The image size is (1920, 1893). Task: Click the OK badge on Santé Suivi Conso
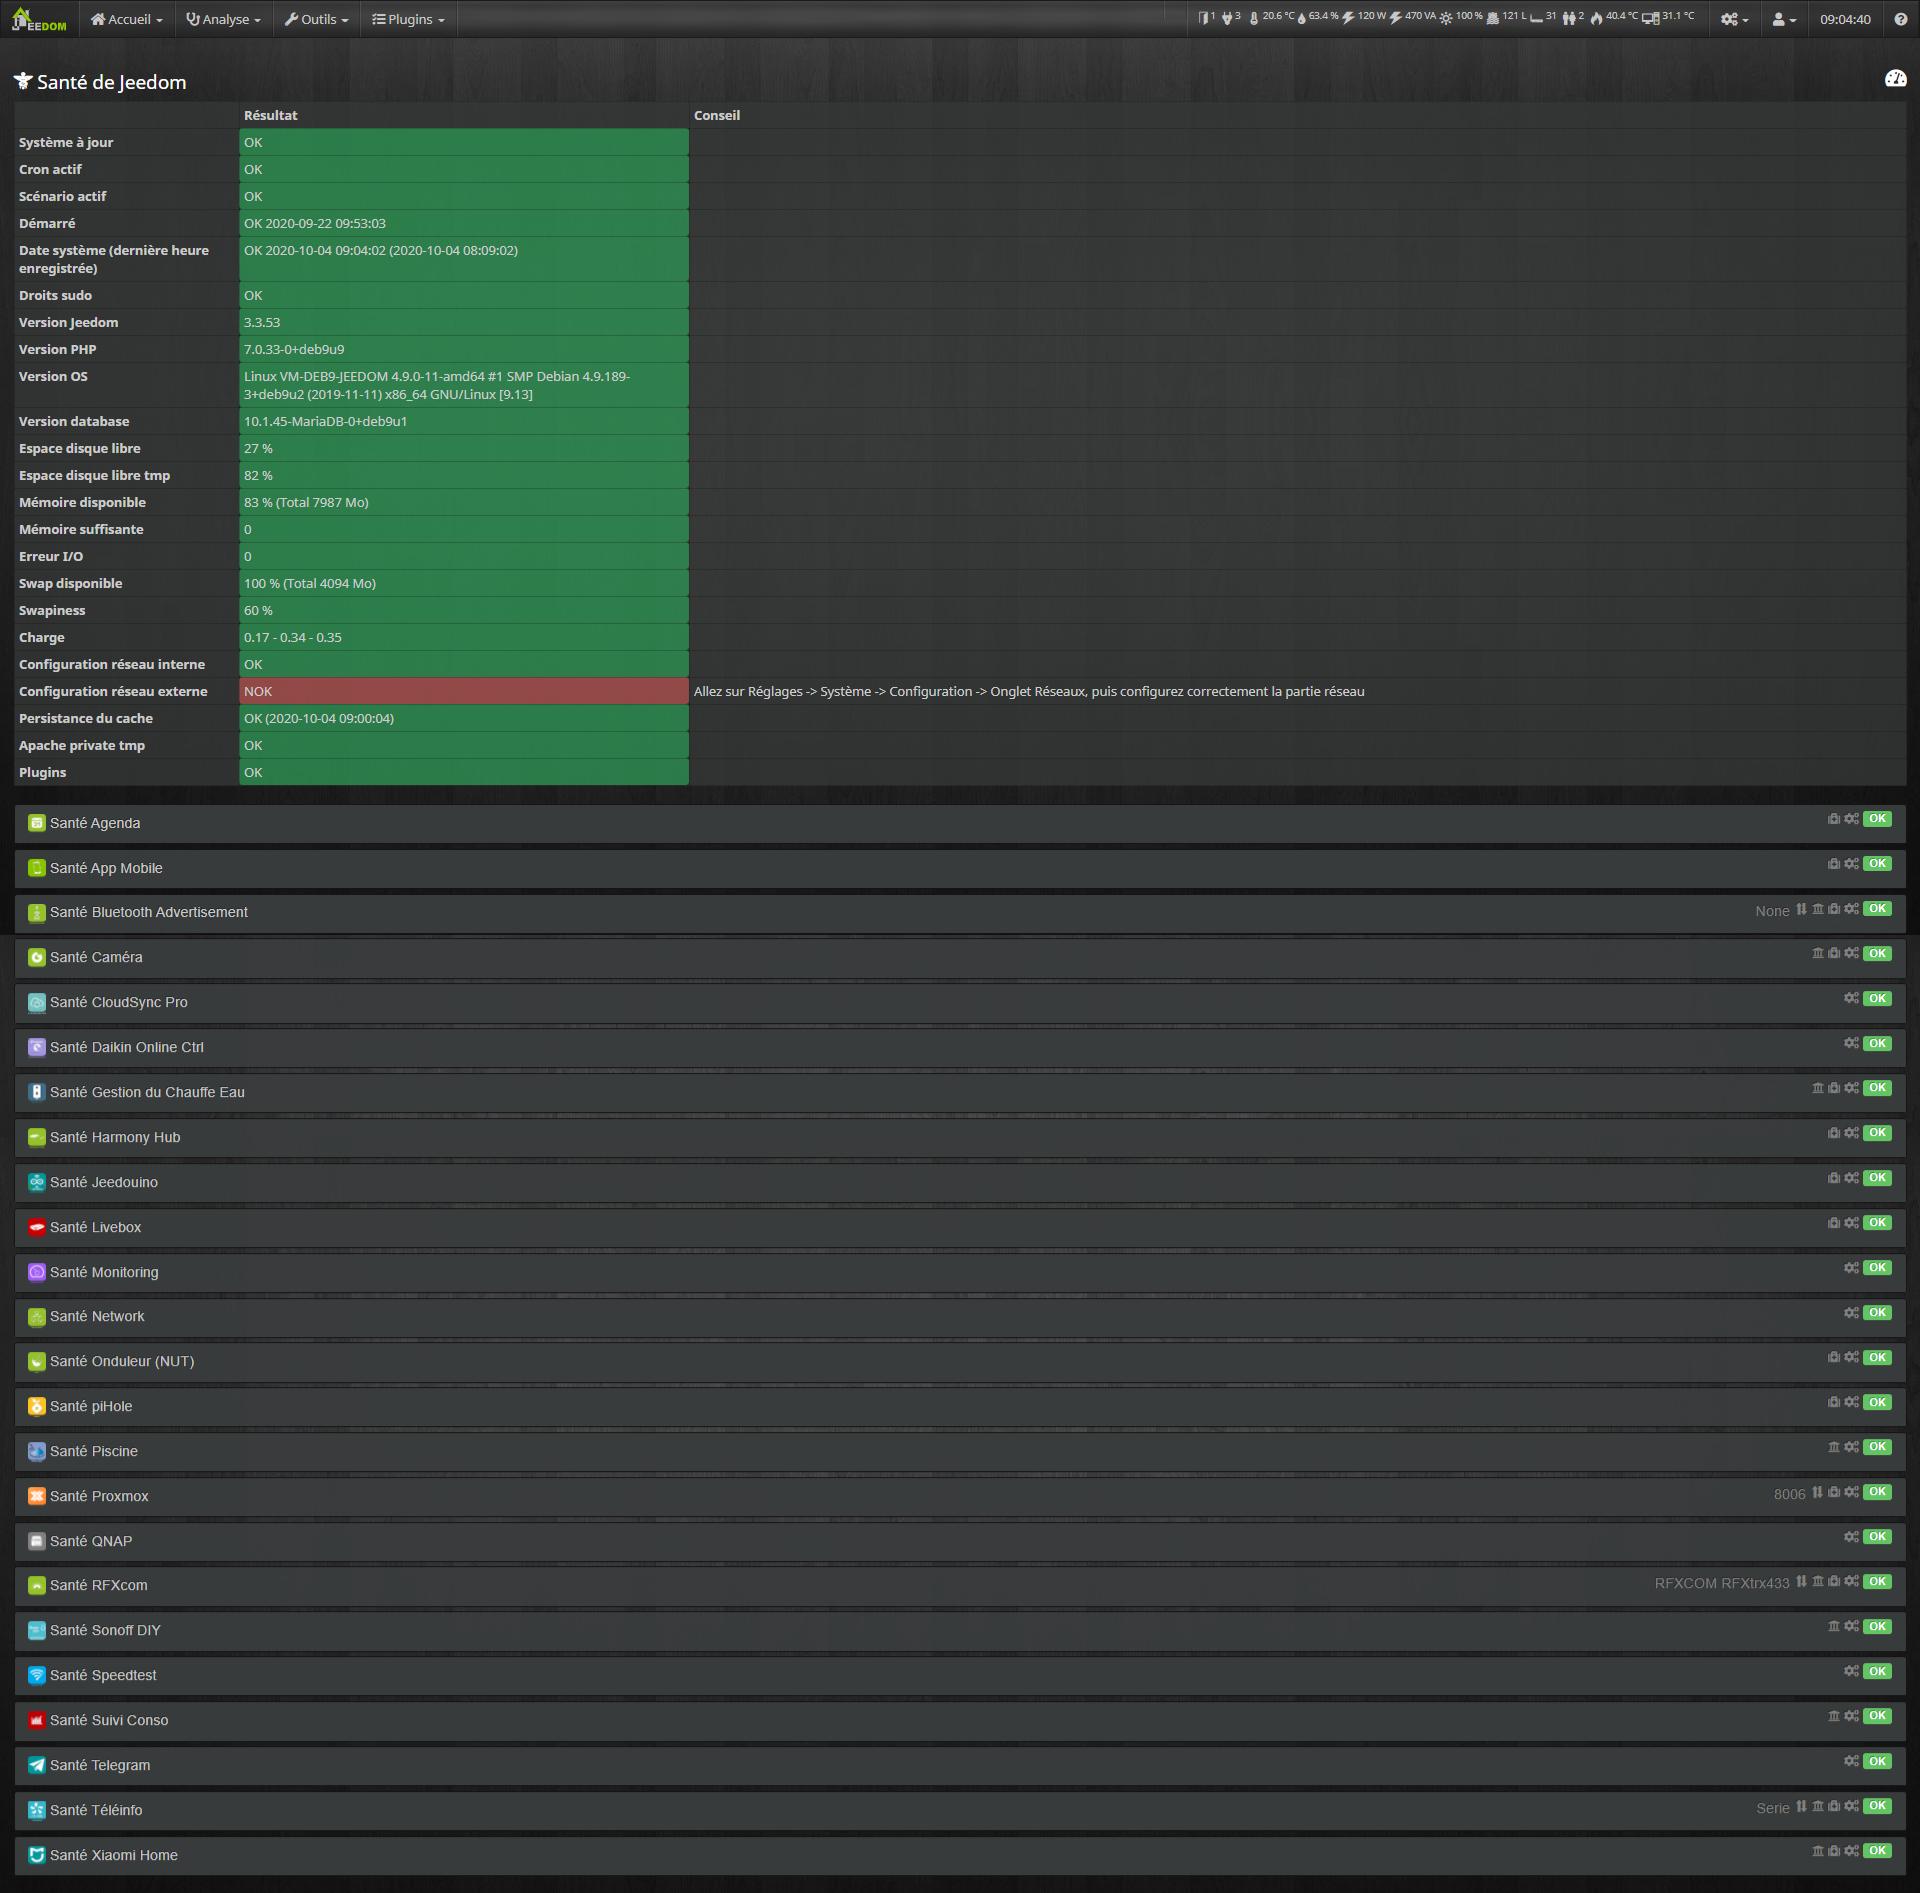tap(1877, 1716)
